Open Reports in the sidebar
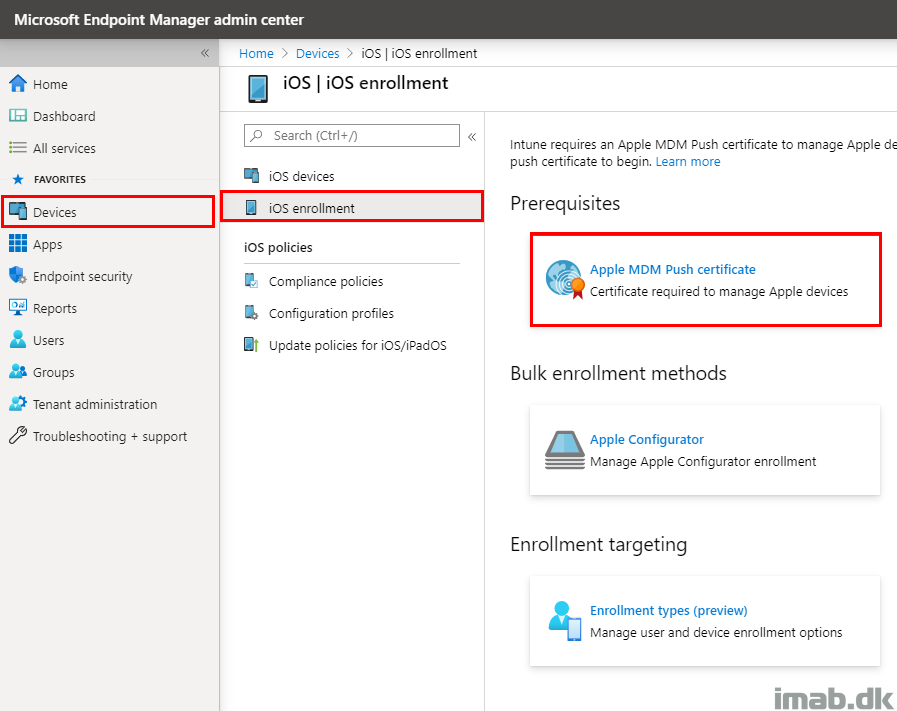The width and height of the screenshot is (897, 711). coord(54,308)
